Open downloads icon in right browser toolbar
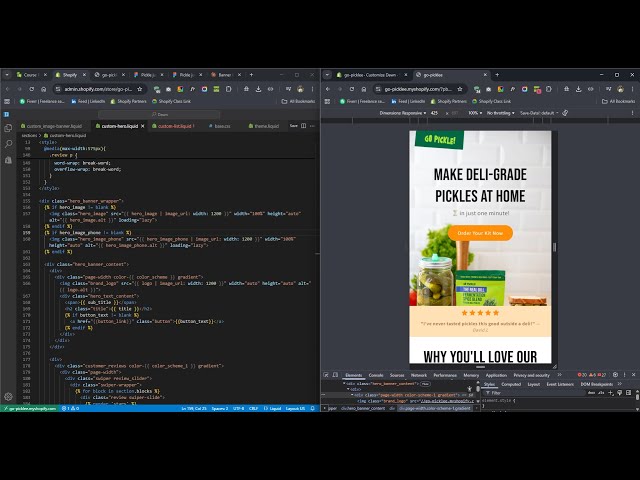This screenshot has height=480, width=640. pos(578,89)
